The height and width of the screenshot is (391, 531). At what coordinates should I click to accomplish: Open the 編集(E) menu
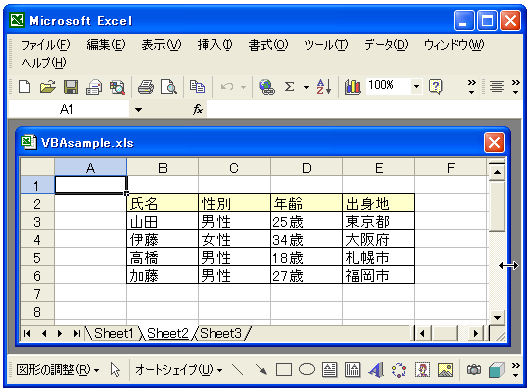coord(106,45)
